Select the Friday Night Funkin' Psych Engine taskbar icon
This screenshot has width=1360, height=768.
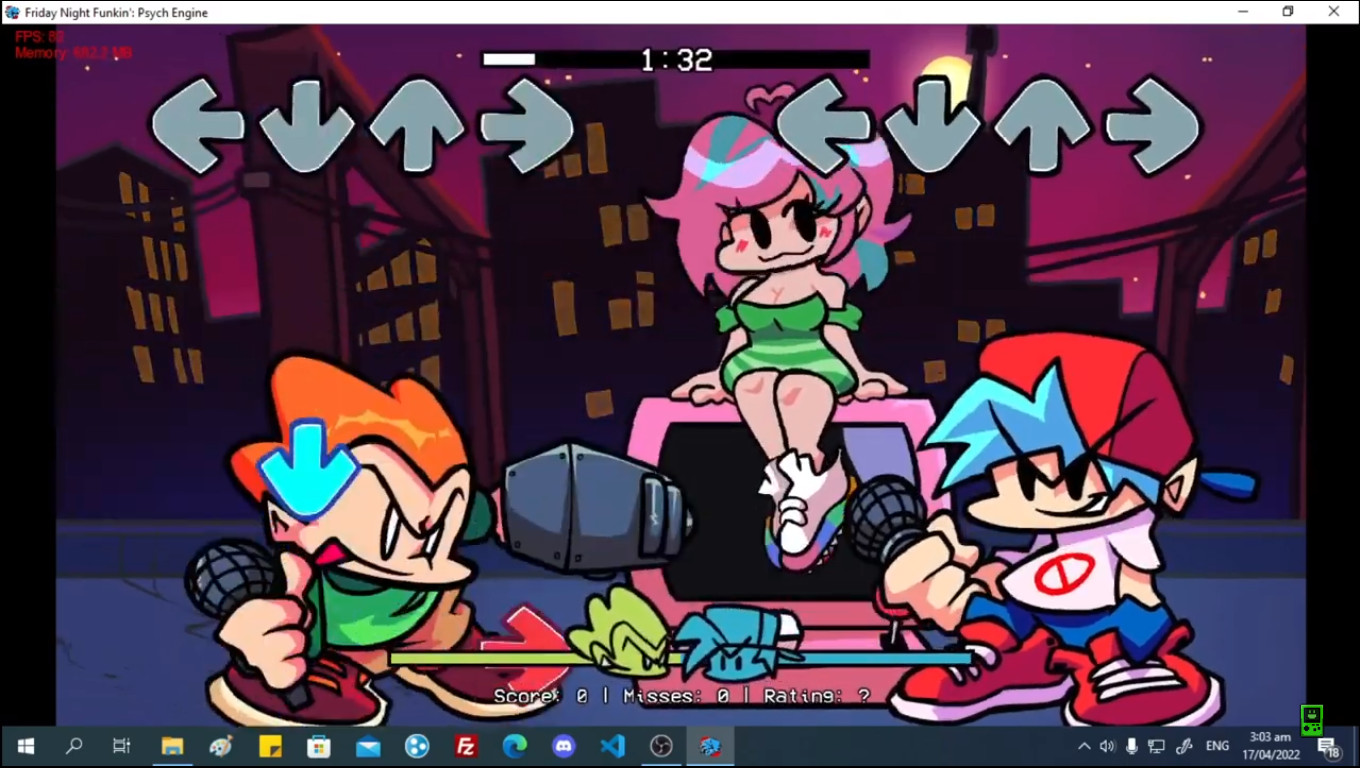[710, 745]
